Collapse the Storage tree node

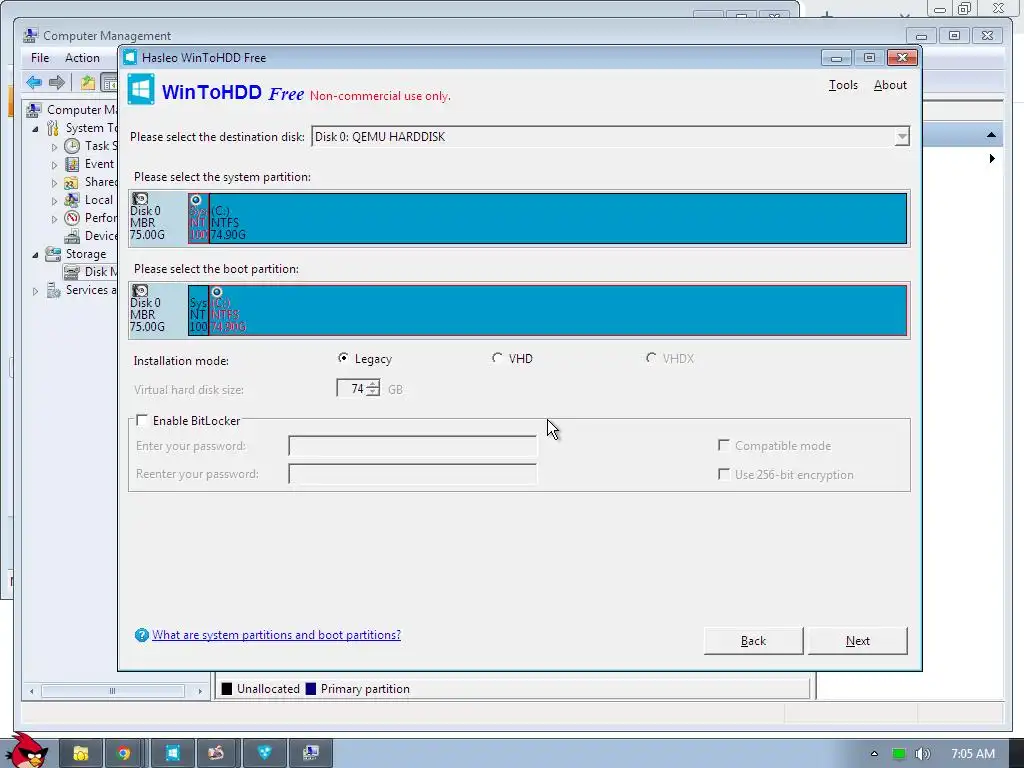point(35,255)
